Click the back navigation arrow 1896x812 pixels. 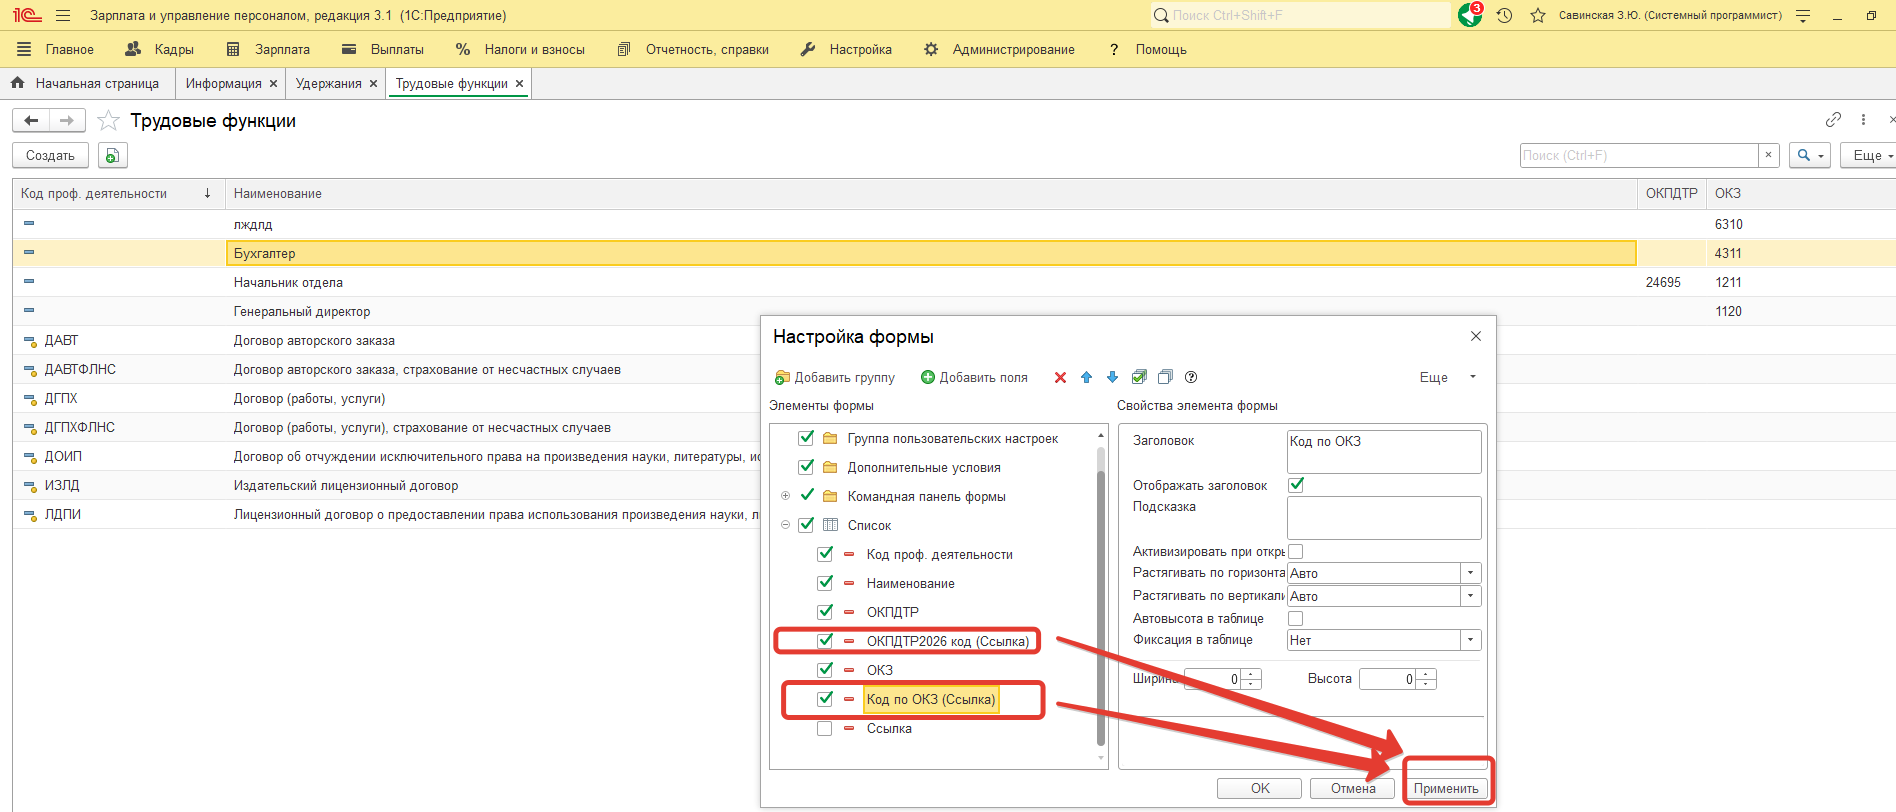pos(31,121)
